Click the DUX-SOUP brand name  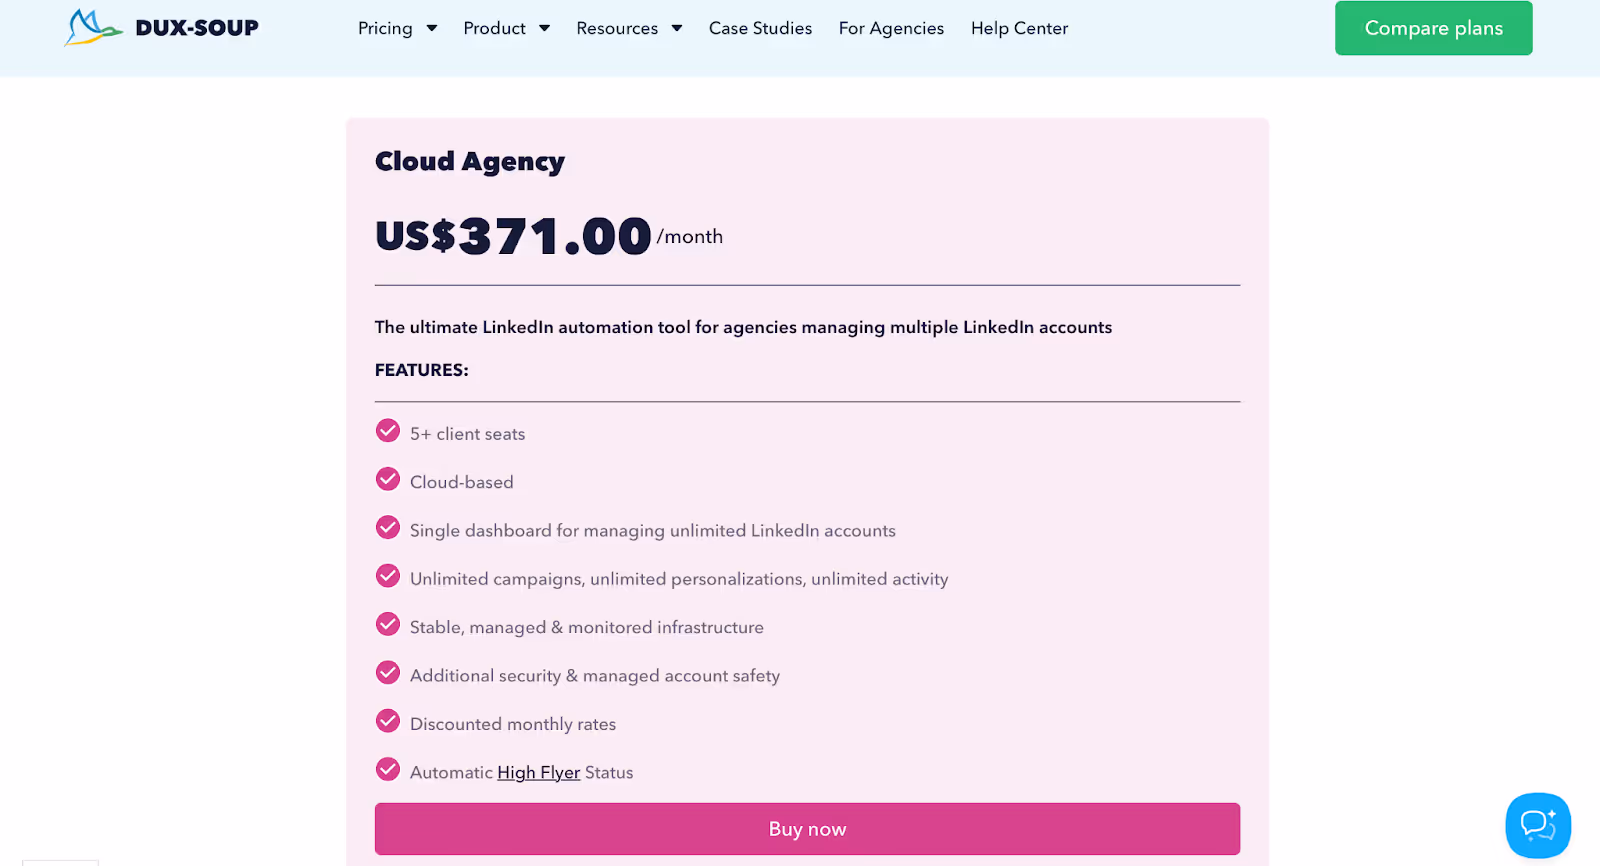point(197,28)
